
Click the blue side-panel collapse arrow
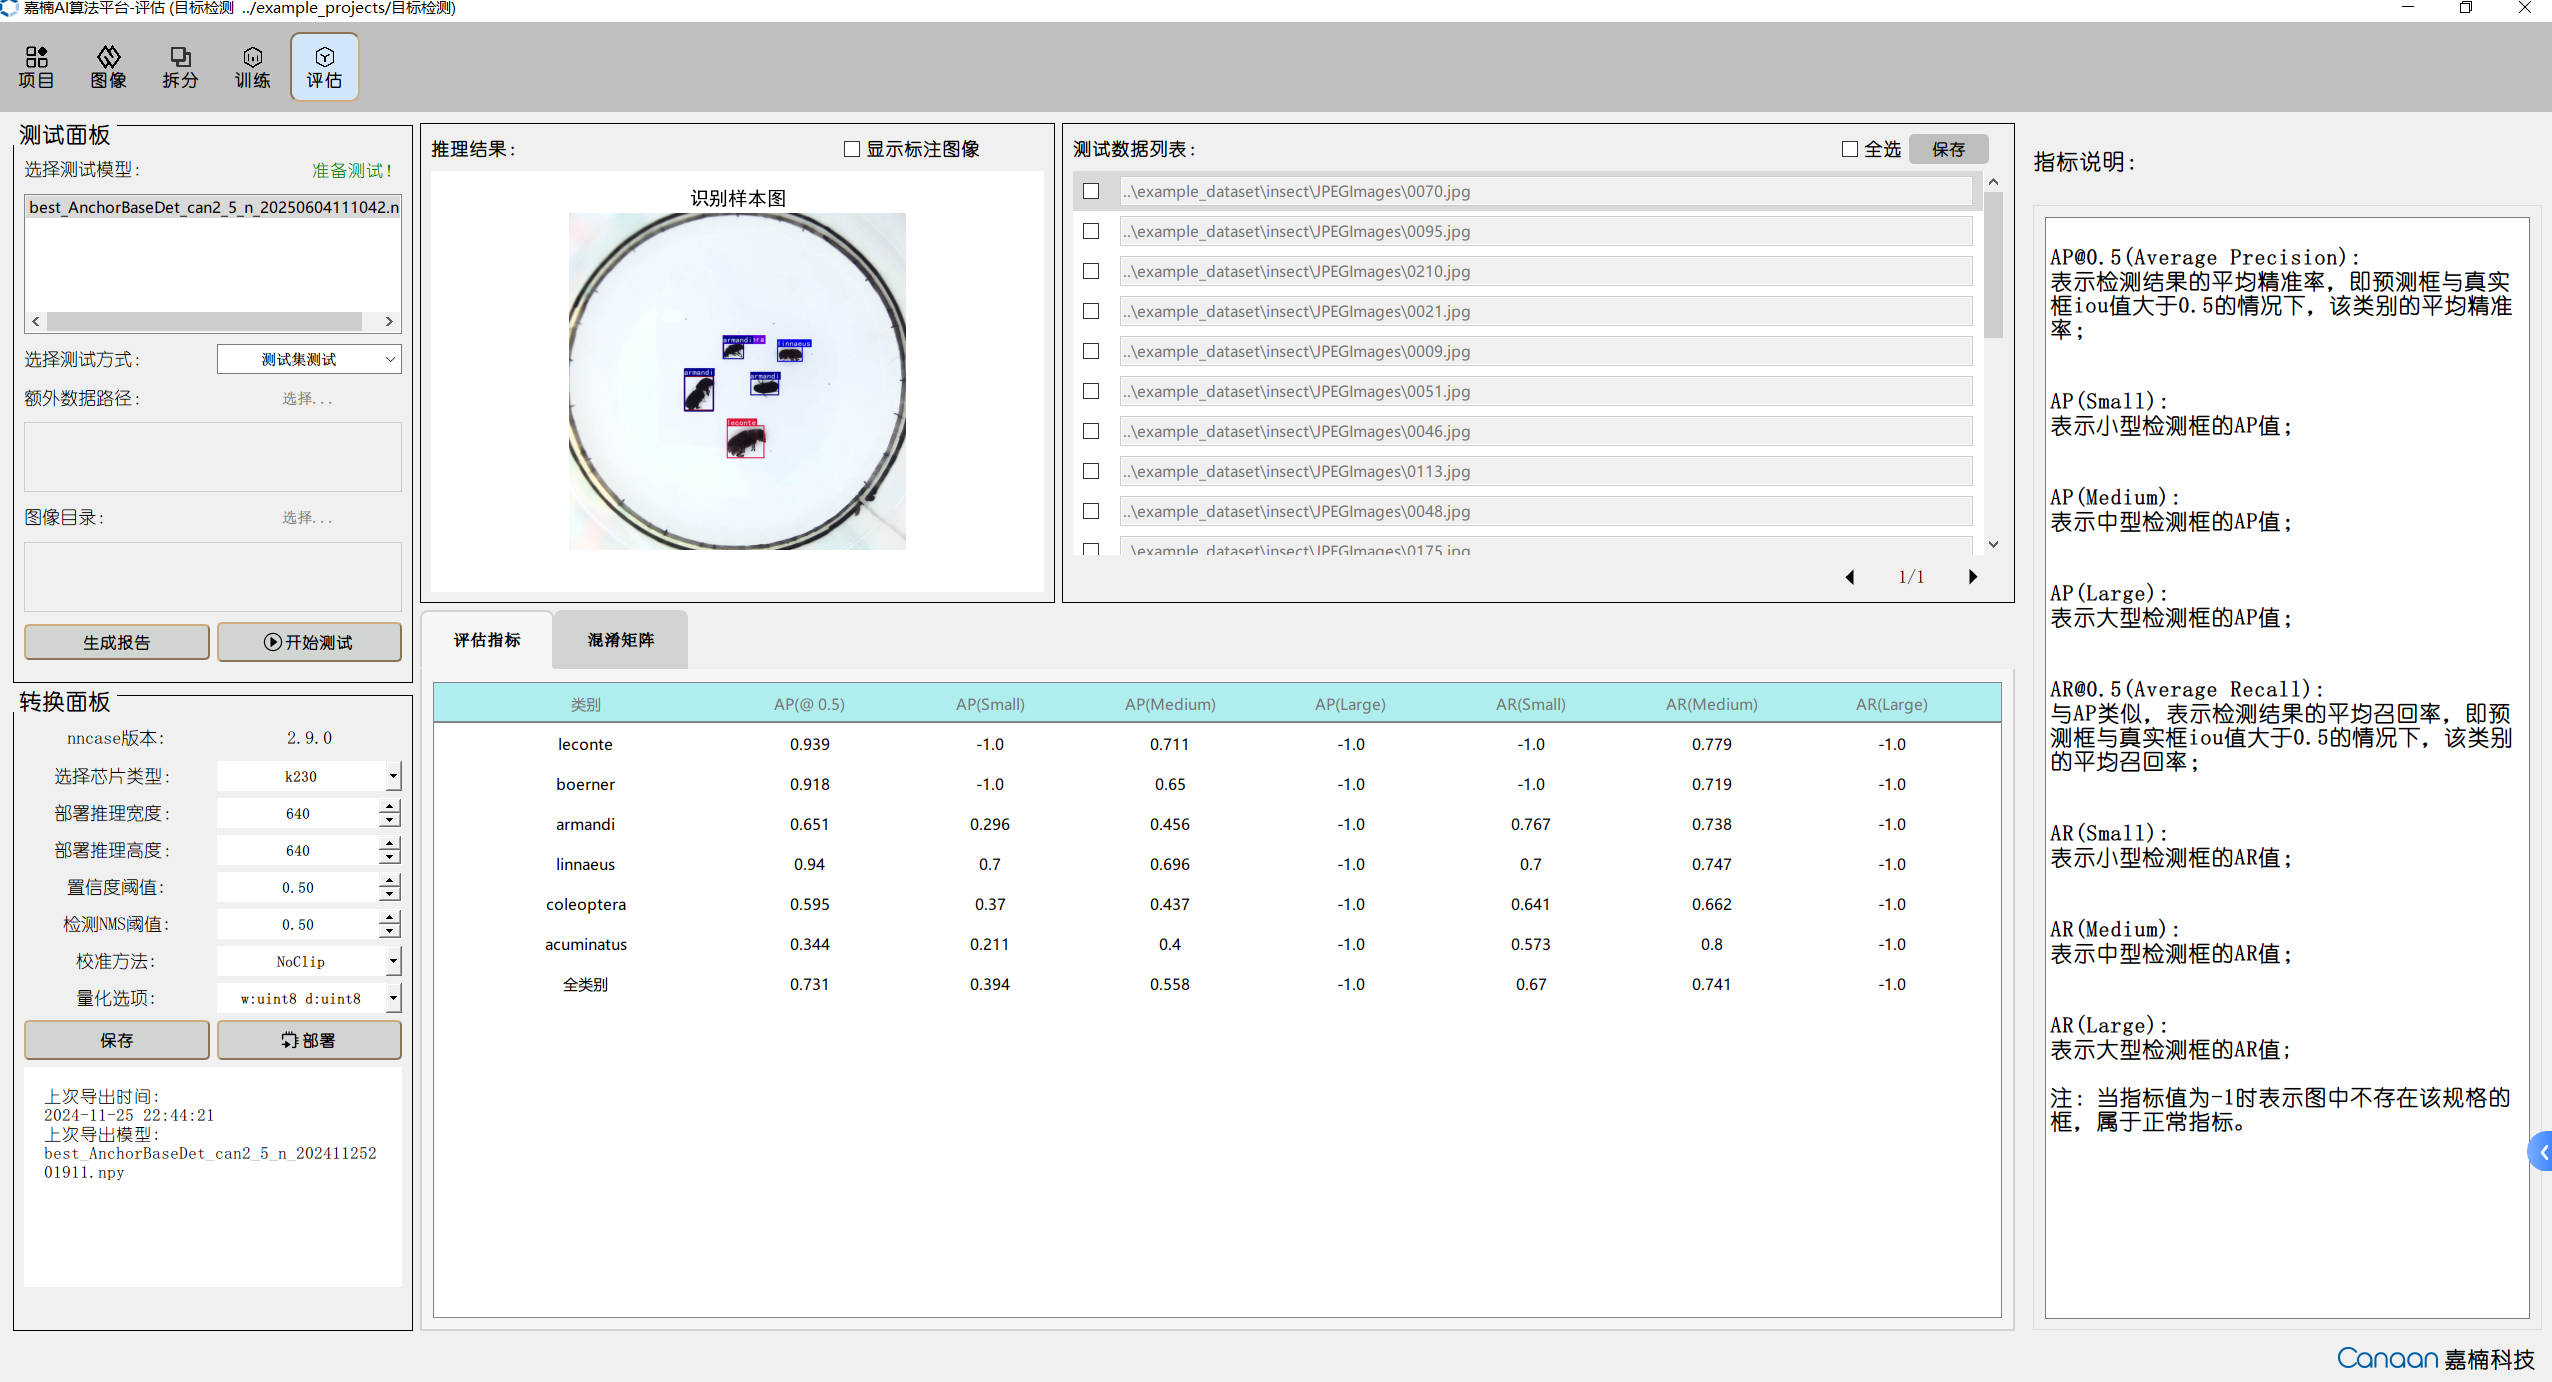[2541, 1152]
